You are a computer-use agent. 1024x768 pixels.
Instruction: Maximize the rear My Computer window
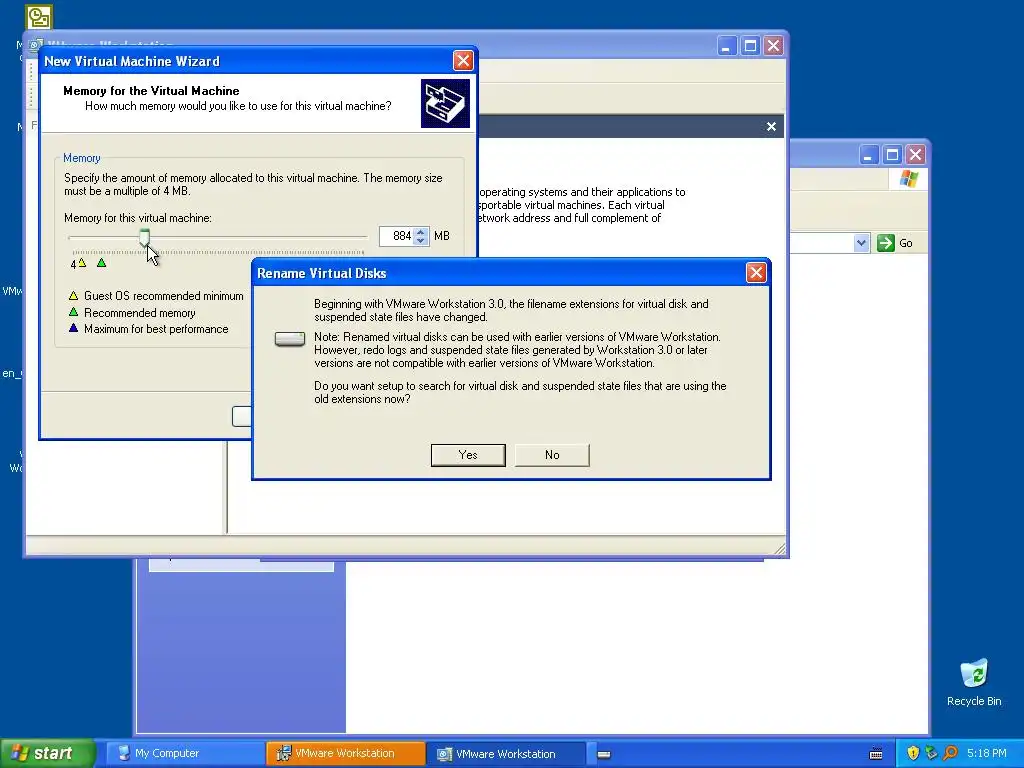tap(892, 155)
